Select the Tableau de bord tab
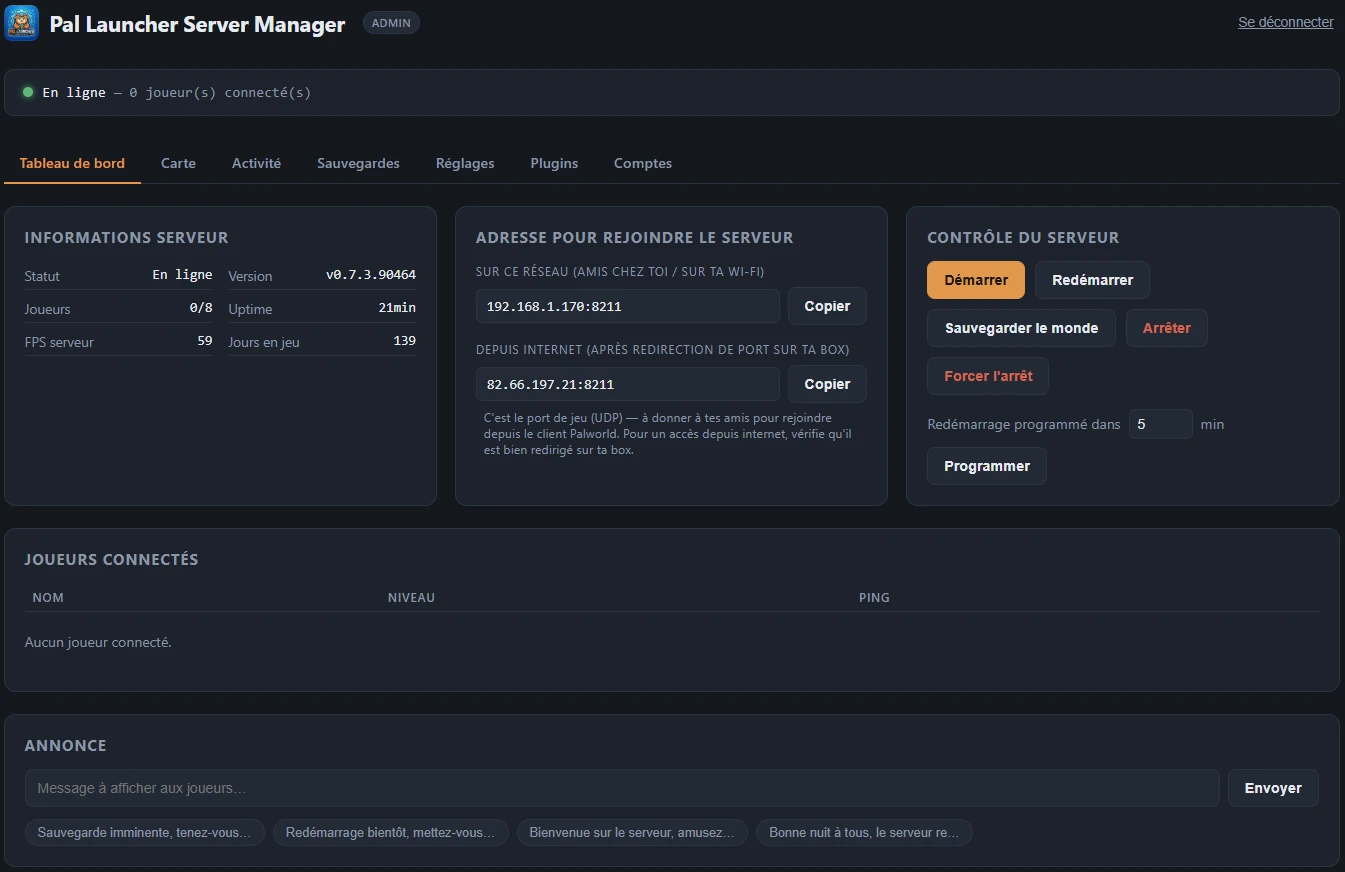The image size is (1345, 872). click(72, 163)
